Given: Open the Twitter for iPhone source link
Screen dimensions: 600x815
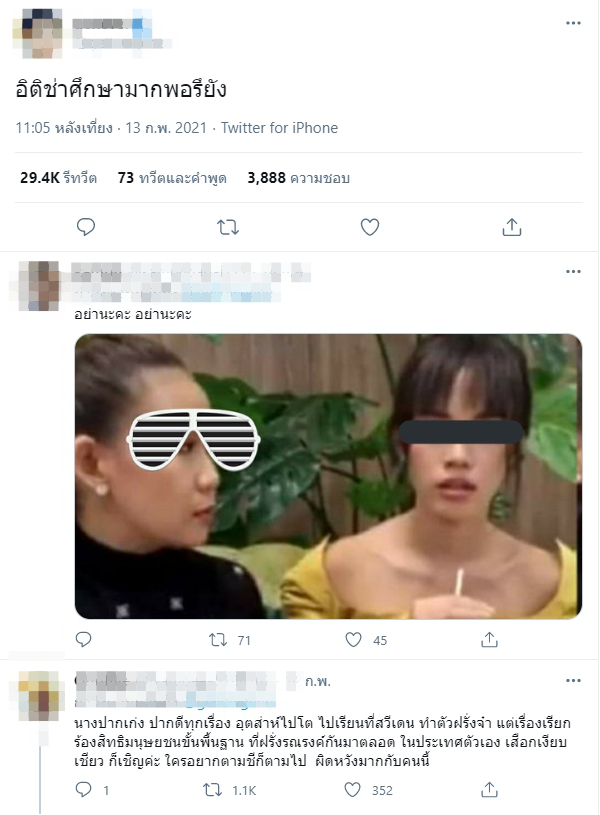Looking at the screenshot, I should [x=279, y=128].
